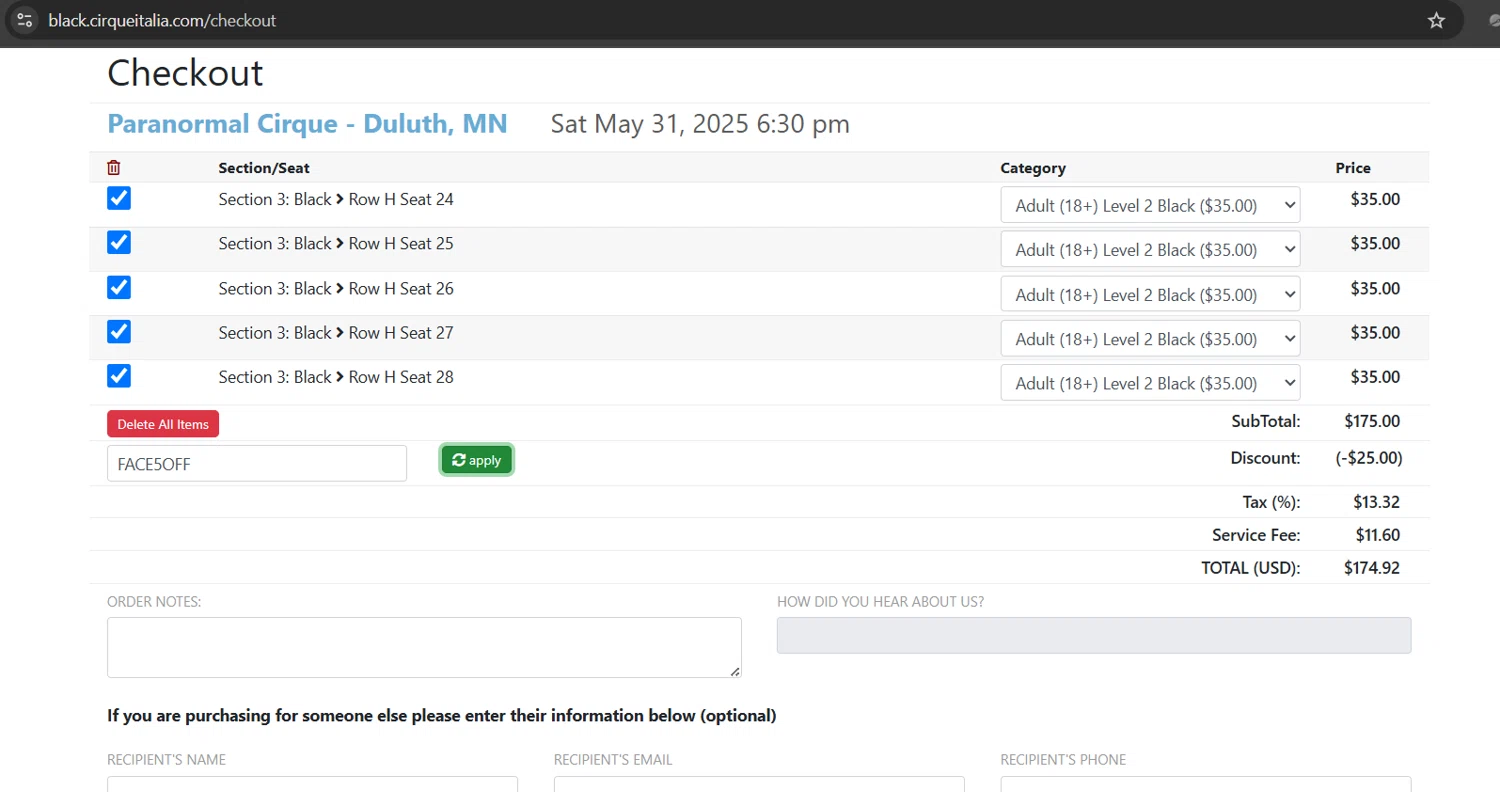Open category dropdown for Seat 26

[x=1149, y=295]
